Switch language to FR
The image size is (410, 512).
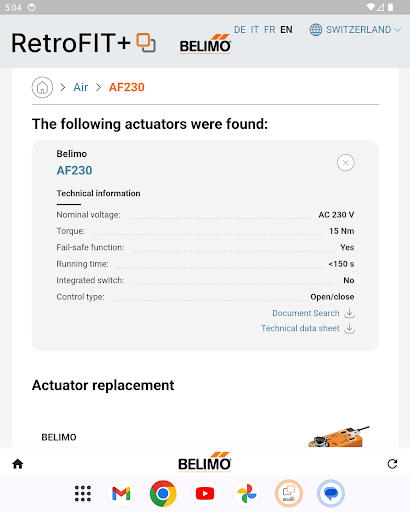[x=270, y=30]
